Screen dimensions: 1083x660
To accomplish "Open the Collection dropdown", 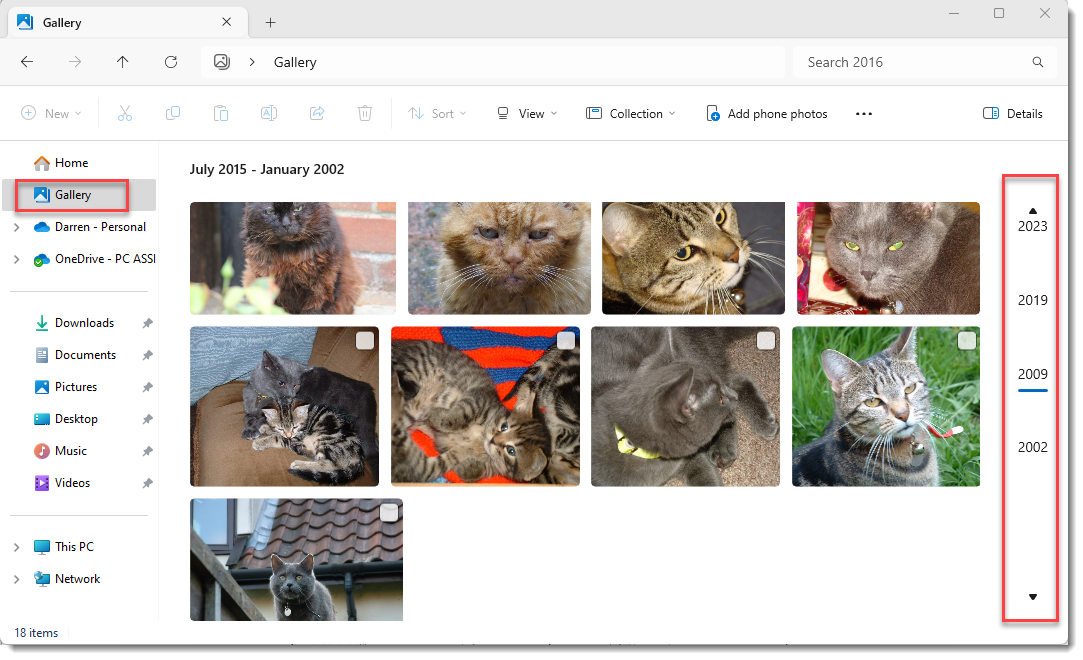I will [x=630, y=113].
